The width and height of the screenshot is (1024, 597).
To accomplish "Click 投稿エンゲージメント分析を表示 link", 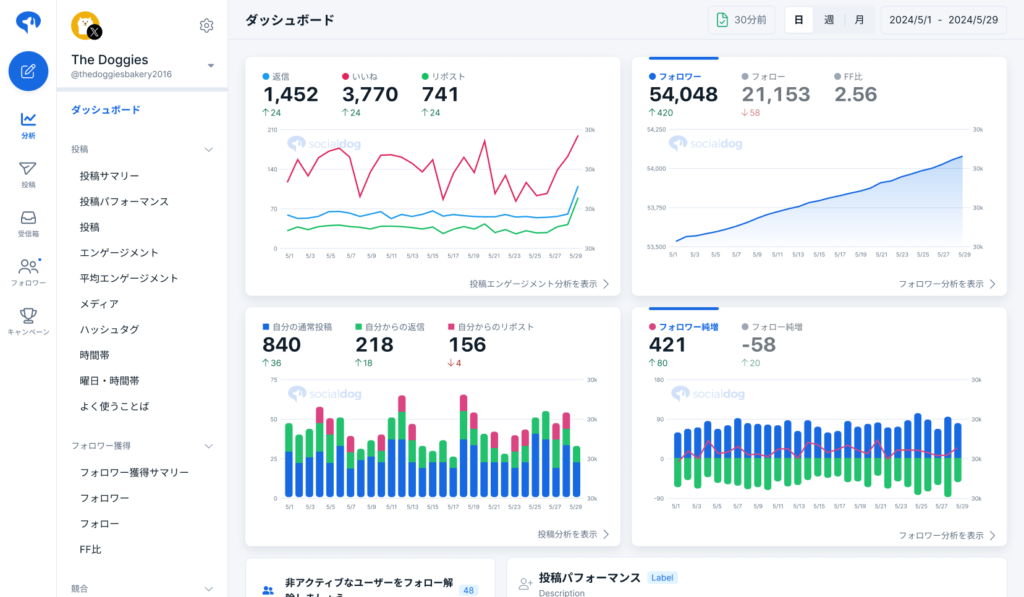I will tap(539, 284).
